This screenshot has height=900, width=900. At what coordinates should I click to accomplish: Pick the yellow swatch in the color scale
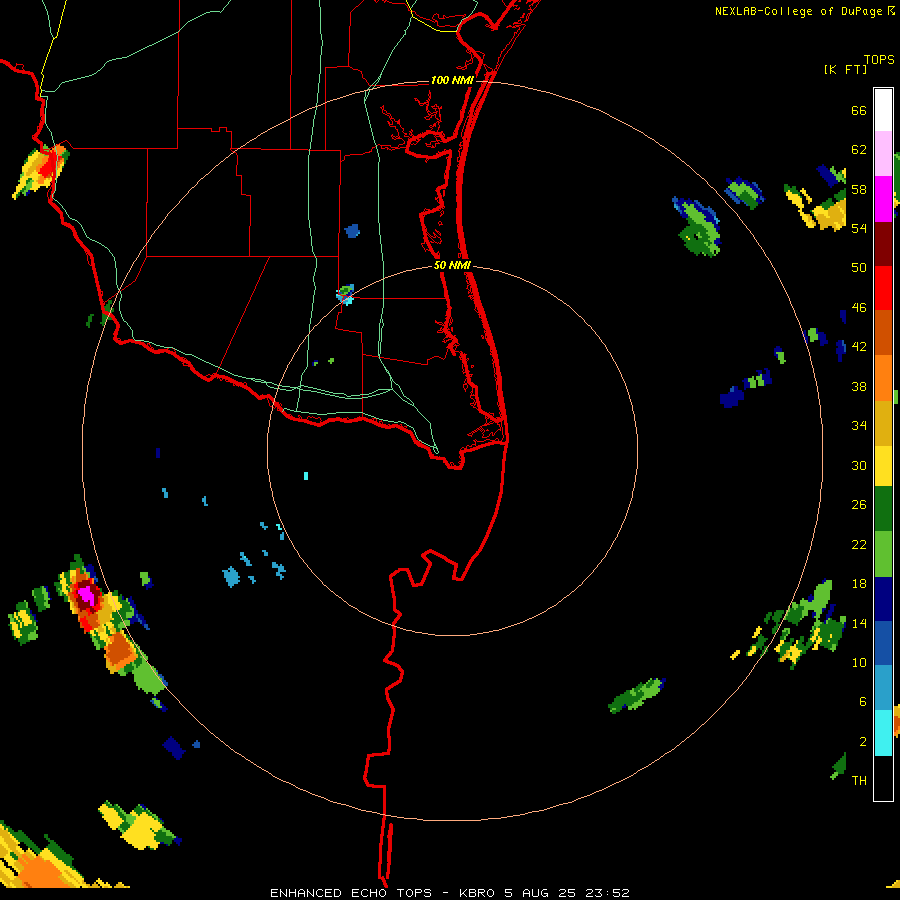click(x=883, y=466)
